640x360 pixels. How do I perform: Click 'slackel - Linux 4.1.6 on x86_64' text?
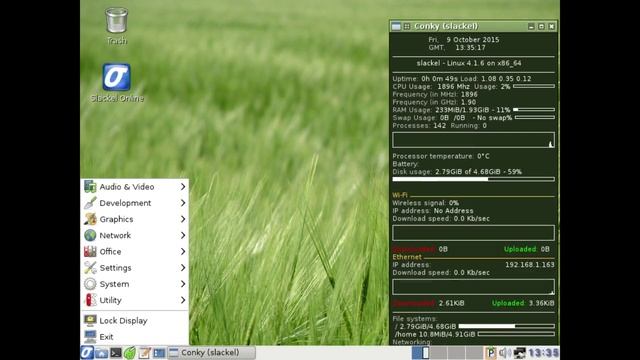point(469,63)
